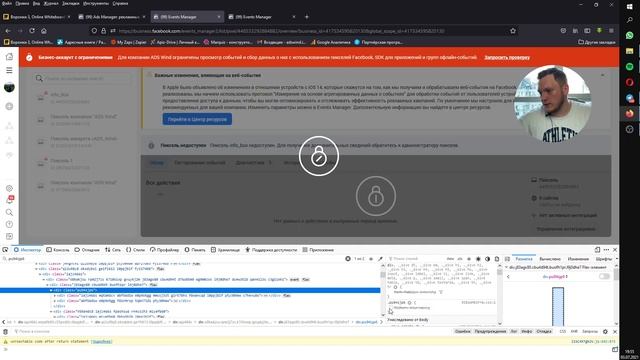Viewport: 640px width, 360px height.
Task: Click the browser home icon in toolbar
Action: [44, 31]
